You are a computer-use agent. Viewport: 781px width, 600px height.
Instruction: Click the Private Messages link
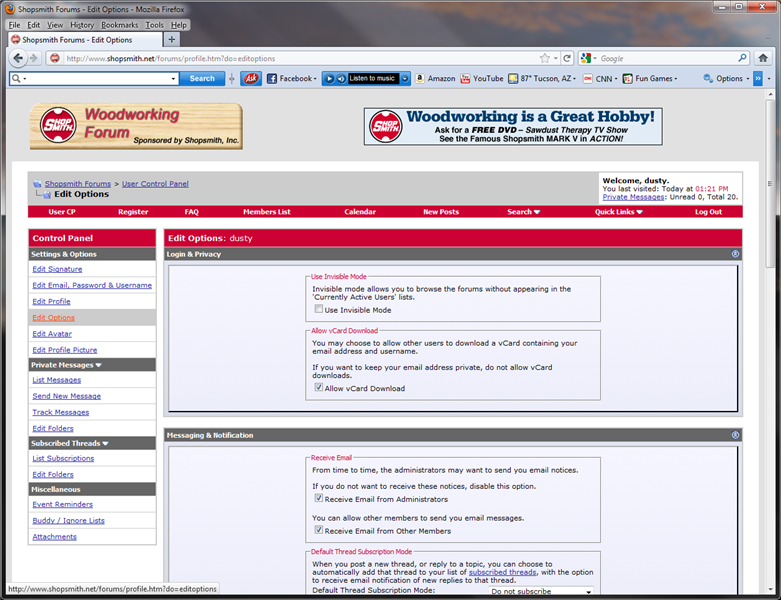click(x=633, y=197)
